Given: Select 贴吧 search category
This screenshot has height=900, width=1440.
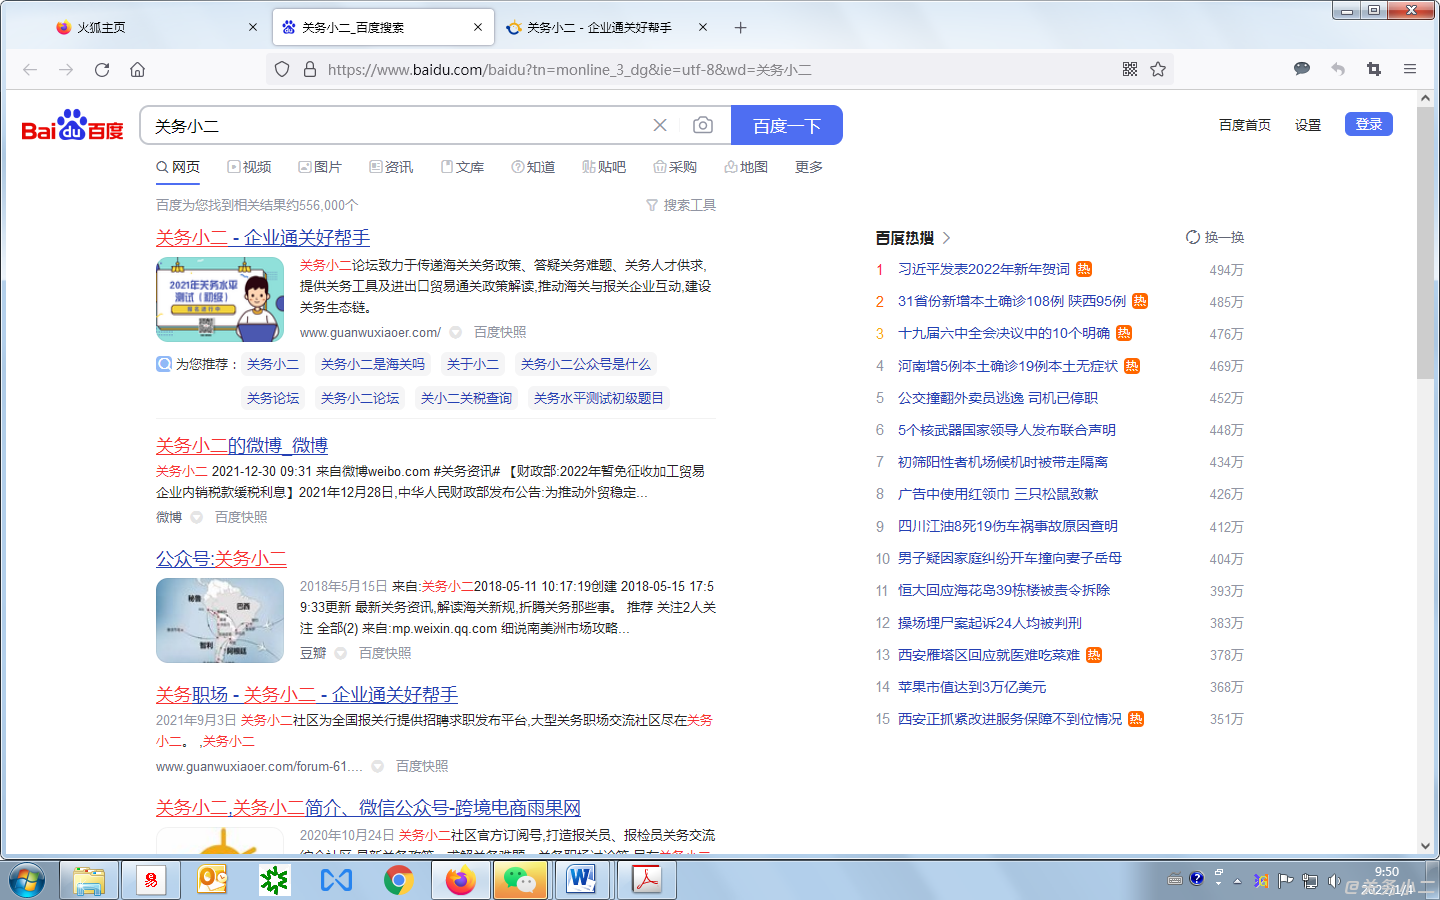Looking at the screenshot, I should [604, 167].
